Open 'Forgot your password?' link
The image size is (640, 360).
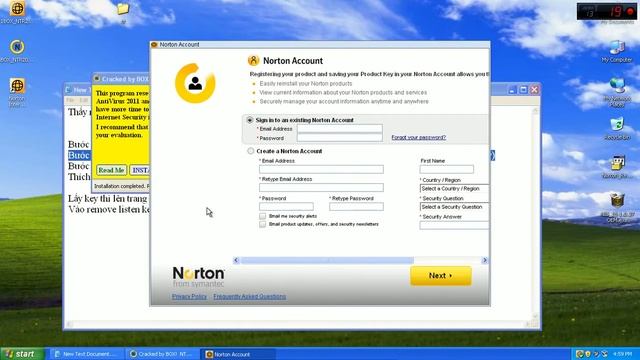(419, 138)
